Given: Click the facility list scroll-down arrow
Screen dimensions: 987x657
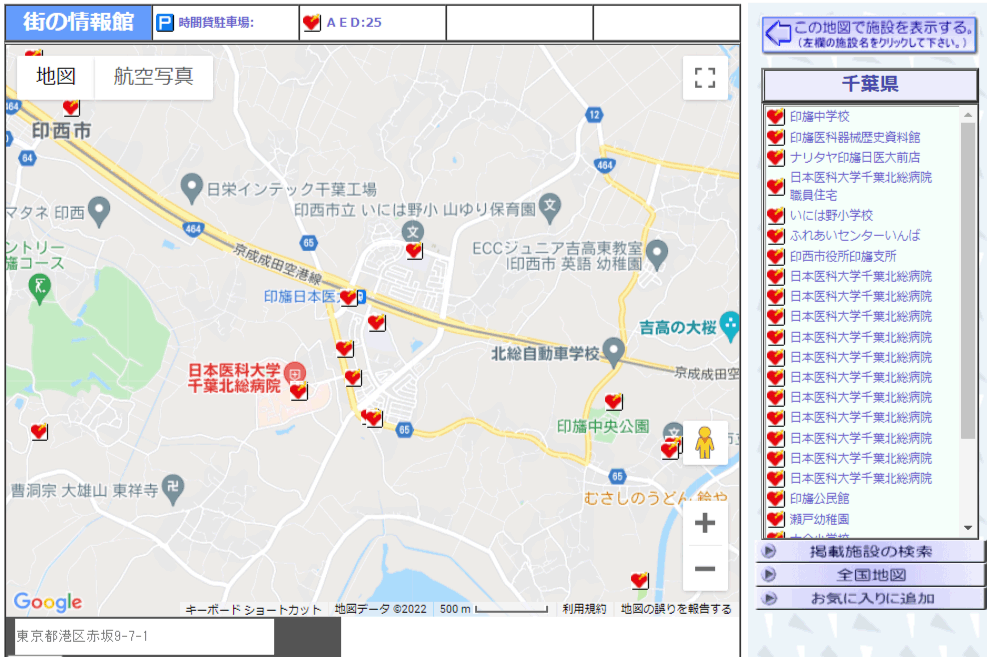Looking at the screenshot, I should tap(968, 528).
